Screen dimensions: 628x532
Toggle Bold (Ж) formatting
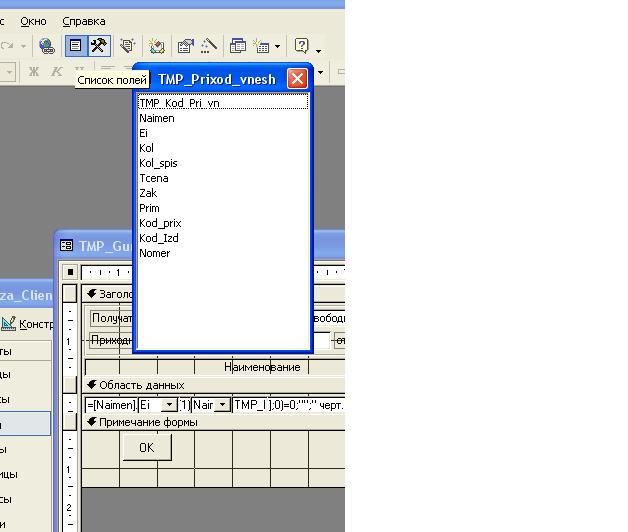[34, 72]
